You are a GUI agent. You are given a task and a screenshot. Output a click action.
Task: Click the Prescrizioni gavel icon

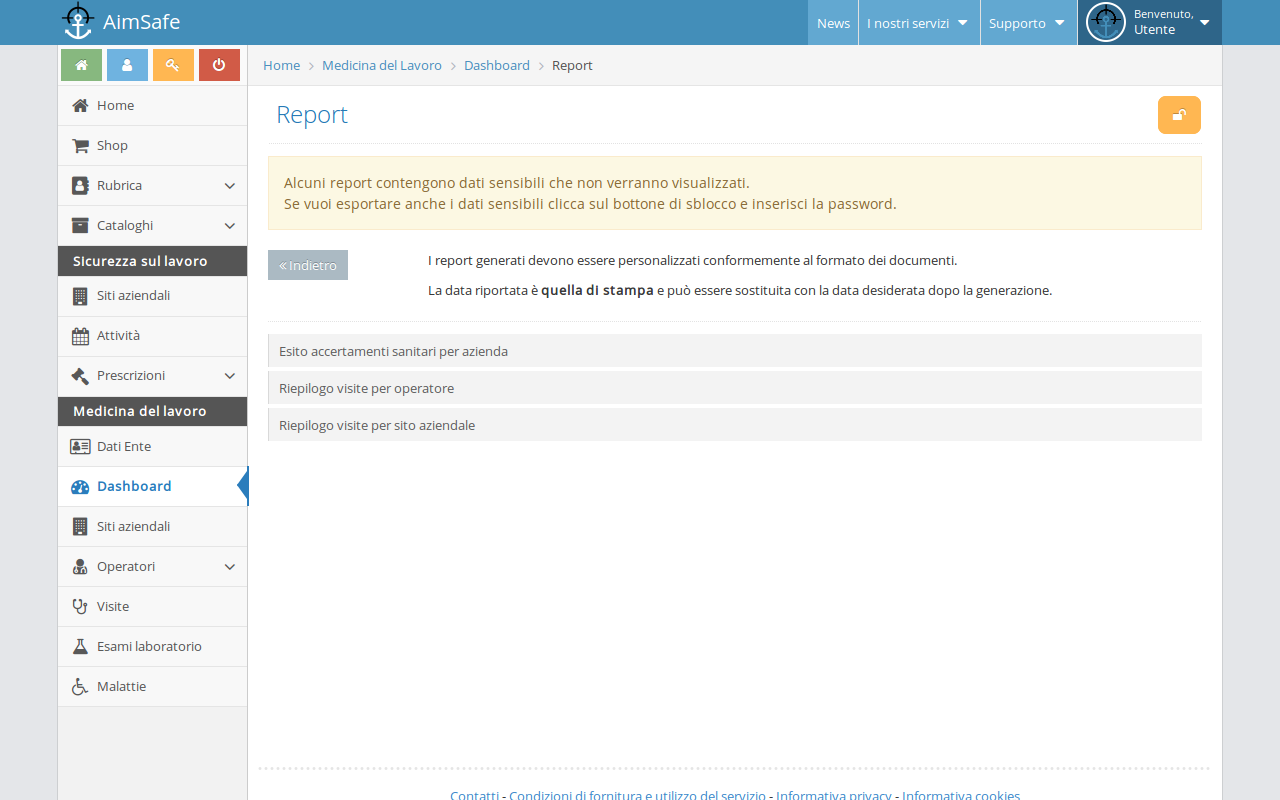pos(80,376)
